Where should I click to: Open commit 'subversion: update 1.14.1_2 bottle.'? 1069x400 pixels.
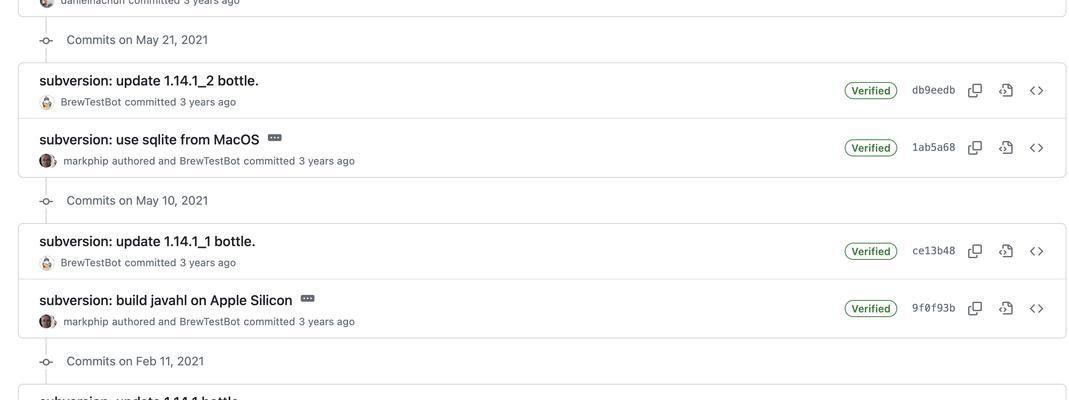coord(149,81)
